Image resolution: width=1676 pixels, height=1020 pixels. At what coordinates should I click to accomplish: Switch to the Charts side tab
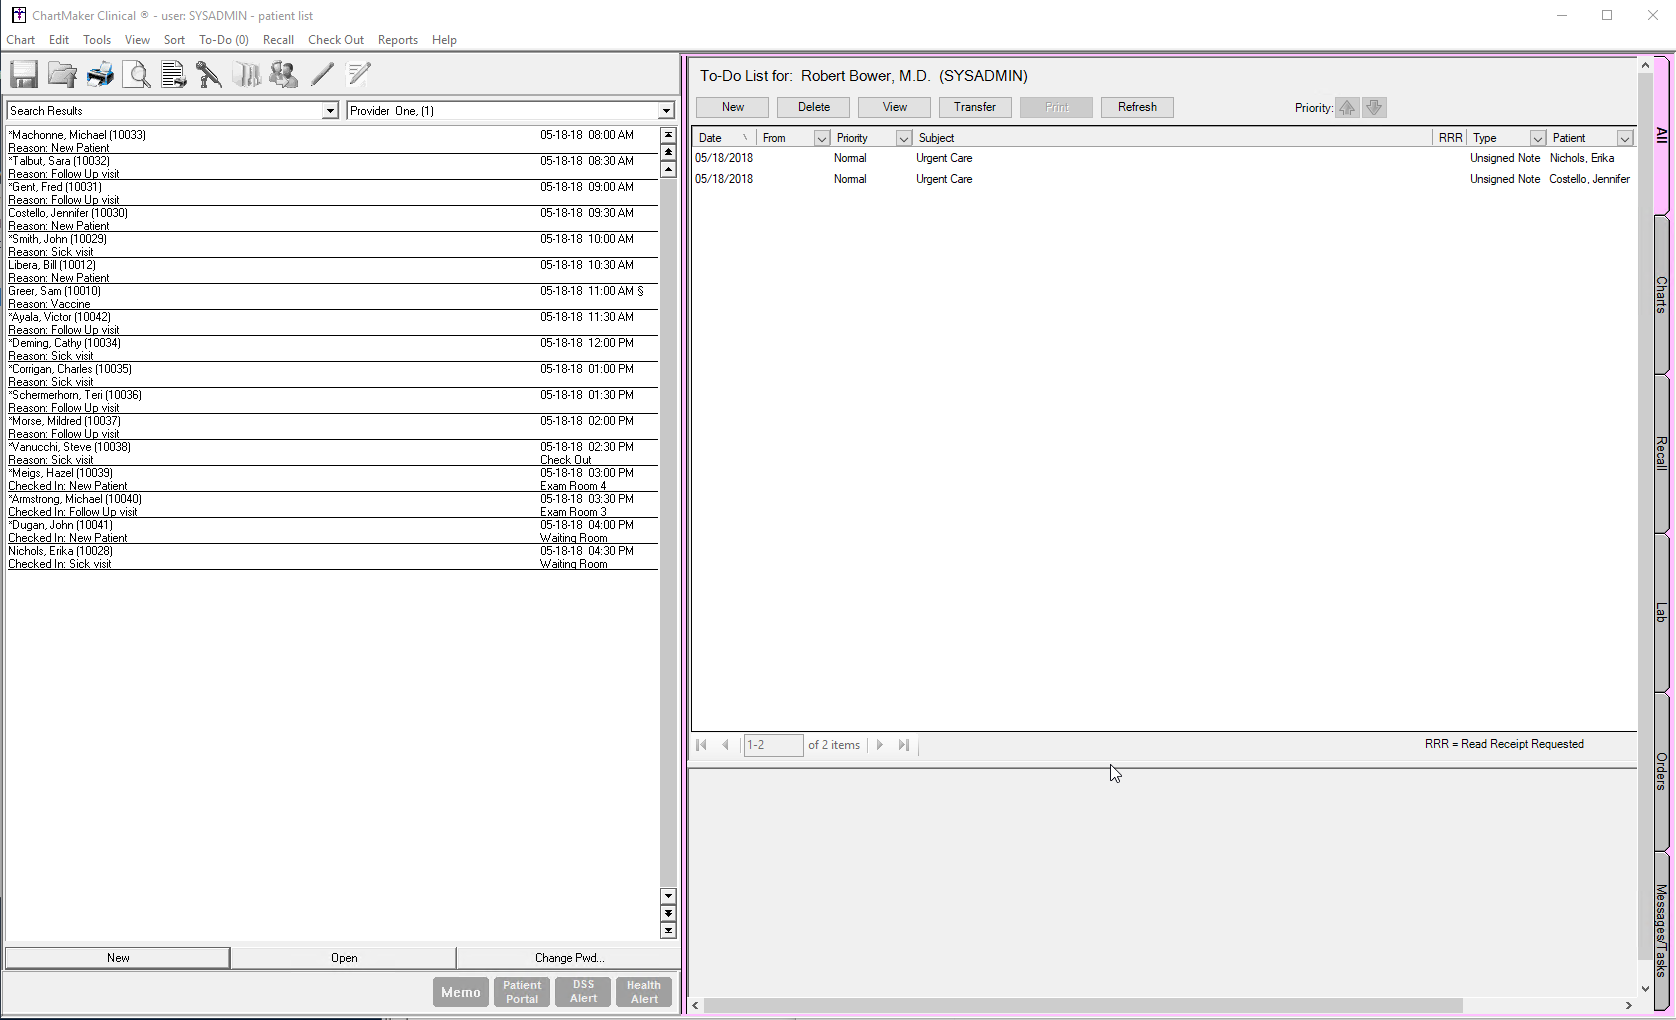1661,295
